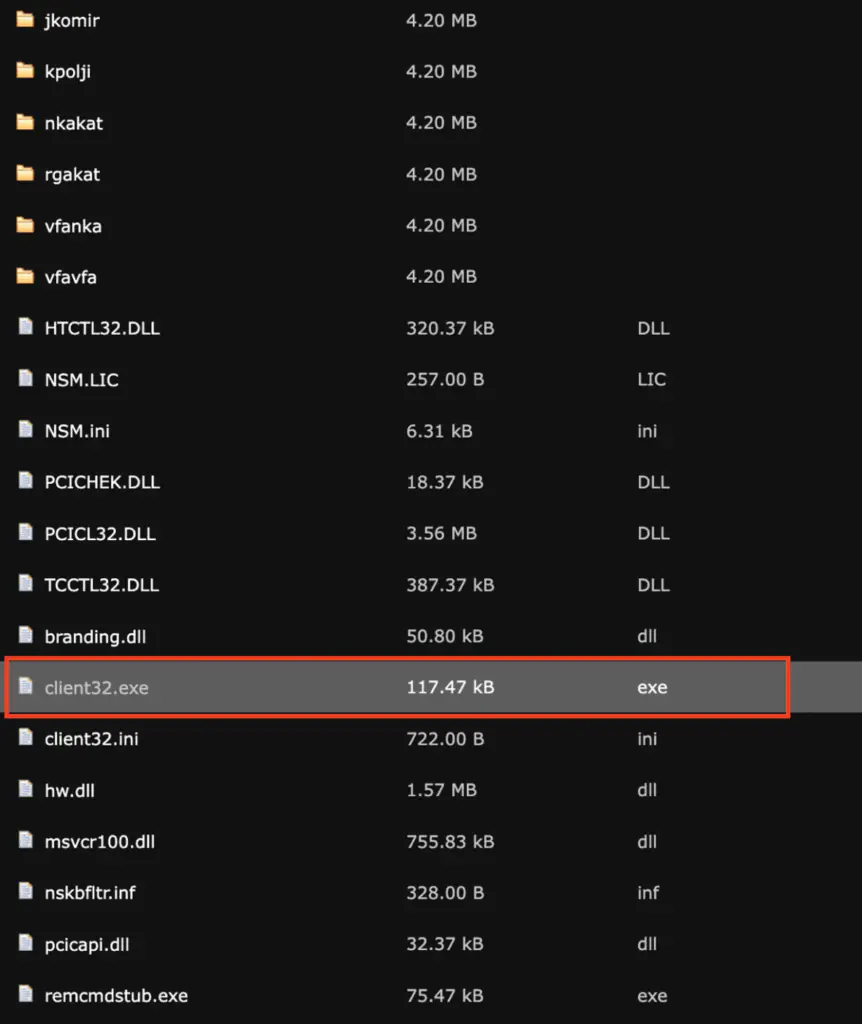Open the rgakat folder
The width and height of the screenshot is (862, 1024).
[x=72, y=174]
